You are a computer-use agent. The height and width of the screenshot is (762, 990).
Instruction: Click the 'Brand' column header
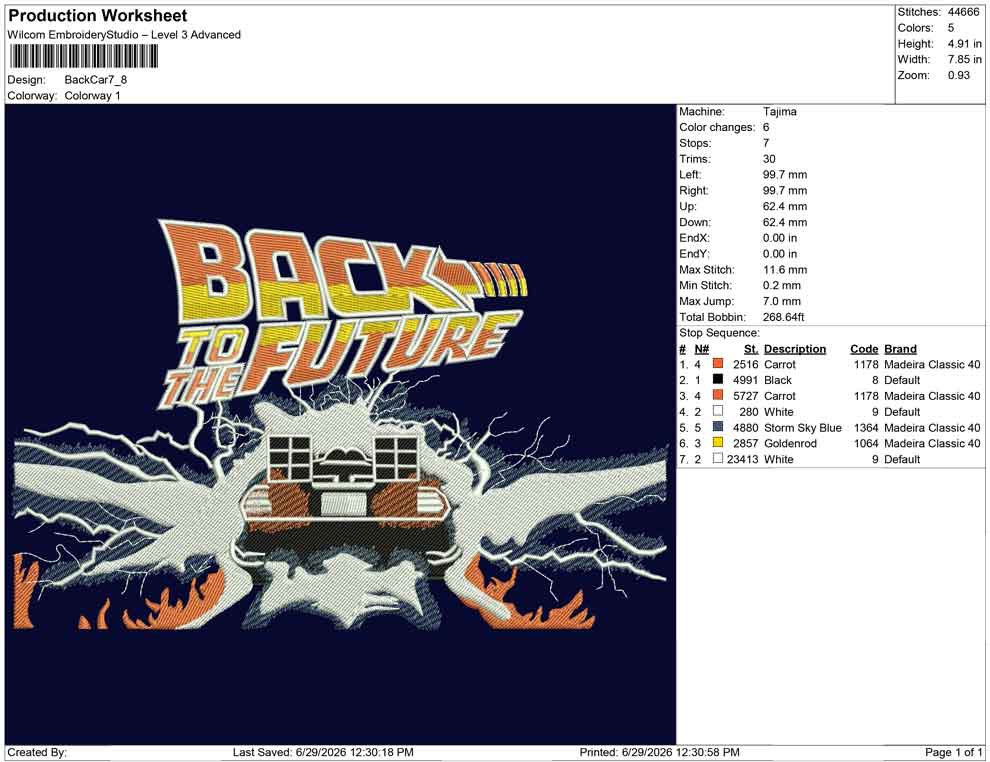click(x=900, y=349)
